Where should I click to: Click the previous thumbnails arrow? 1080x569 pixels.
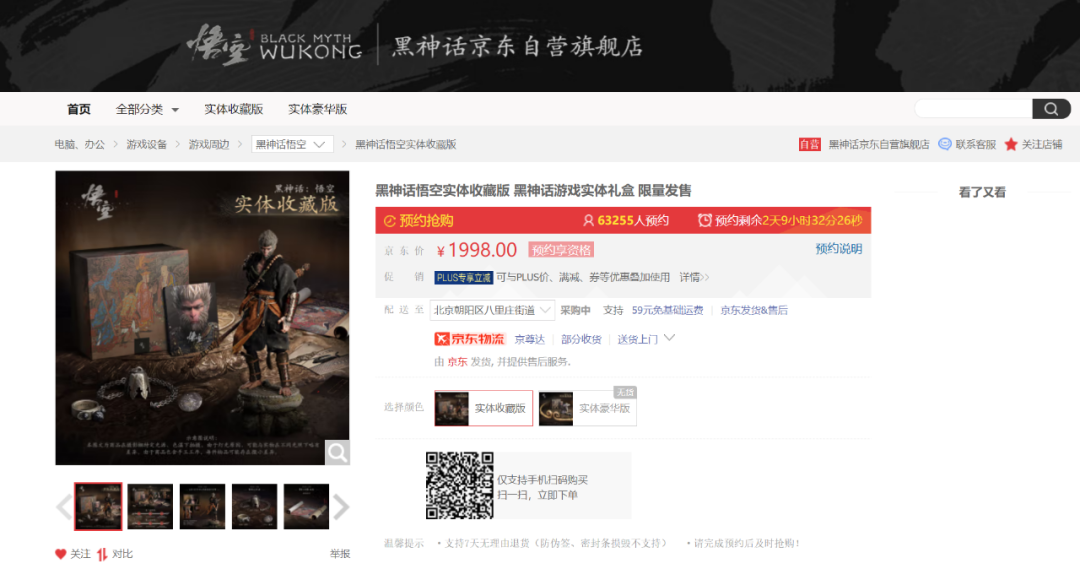64,507
